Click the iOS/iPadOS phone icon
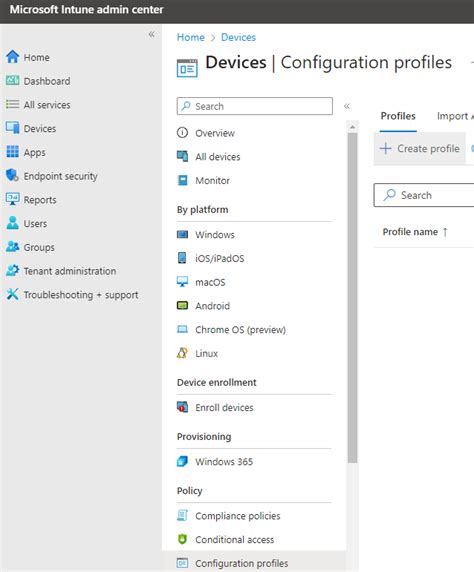 click(x=182, y=258)
